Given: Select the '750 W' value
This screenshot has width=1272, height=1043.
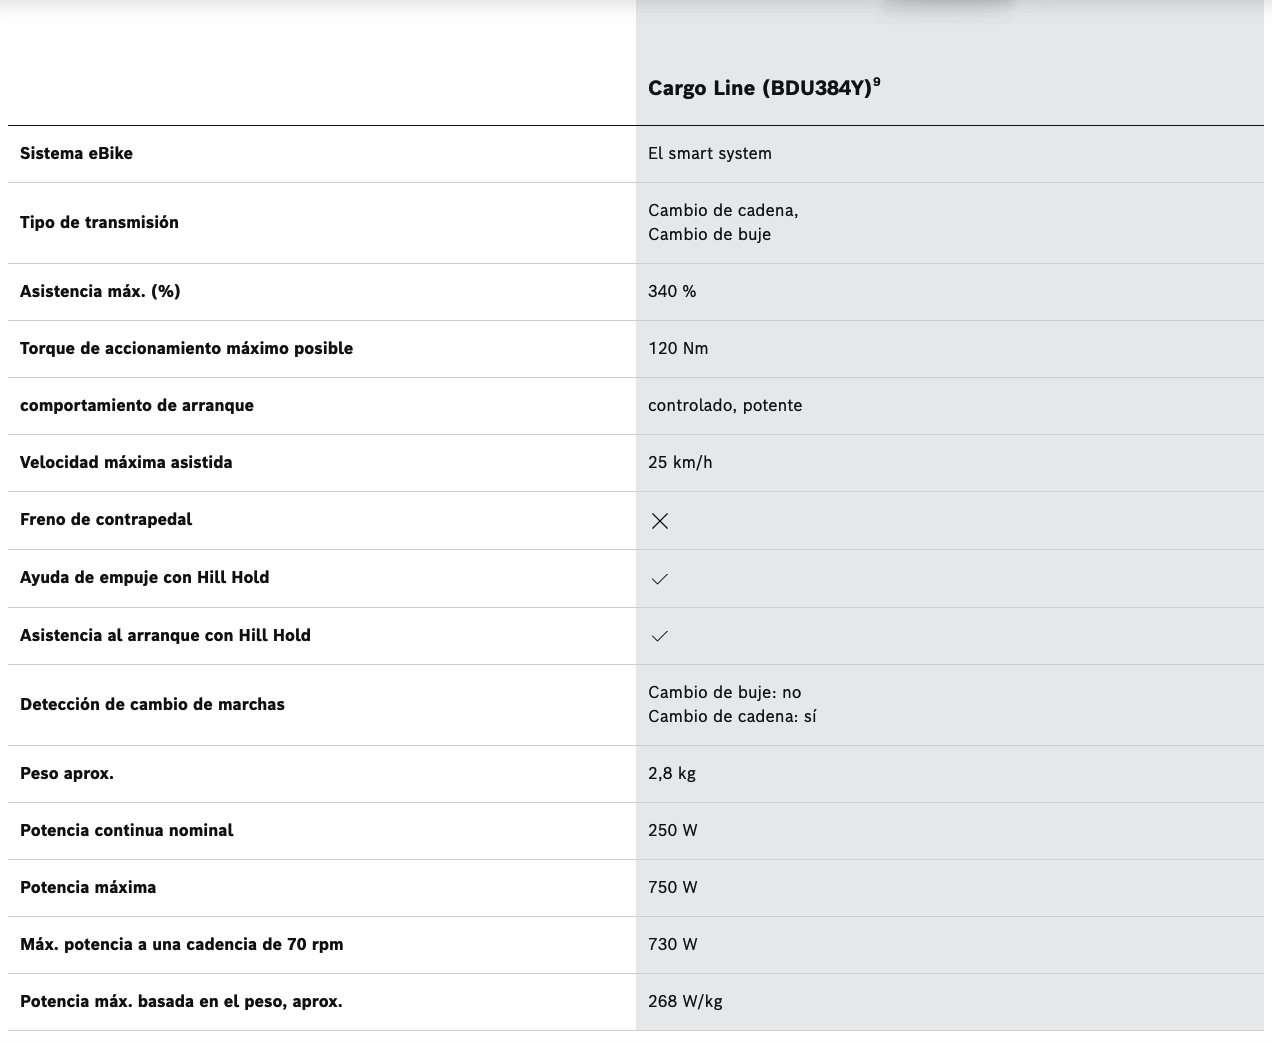Looking at the screenshot, I should [x=673, y=887].
